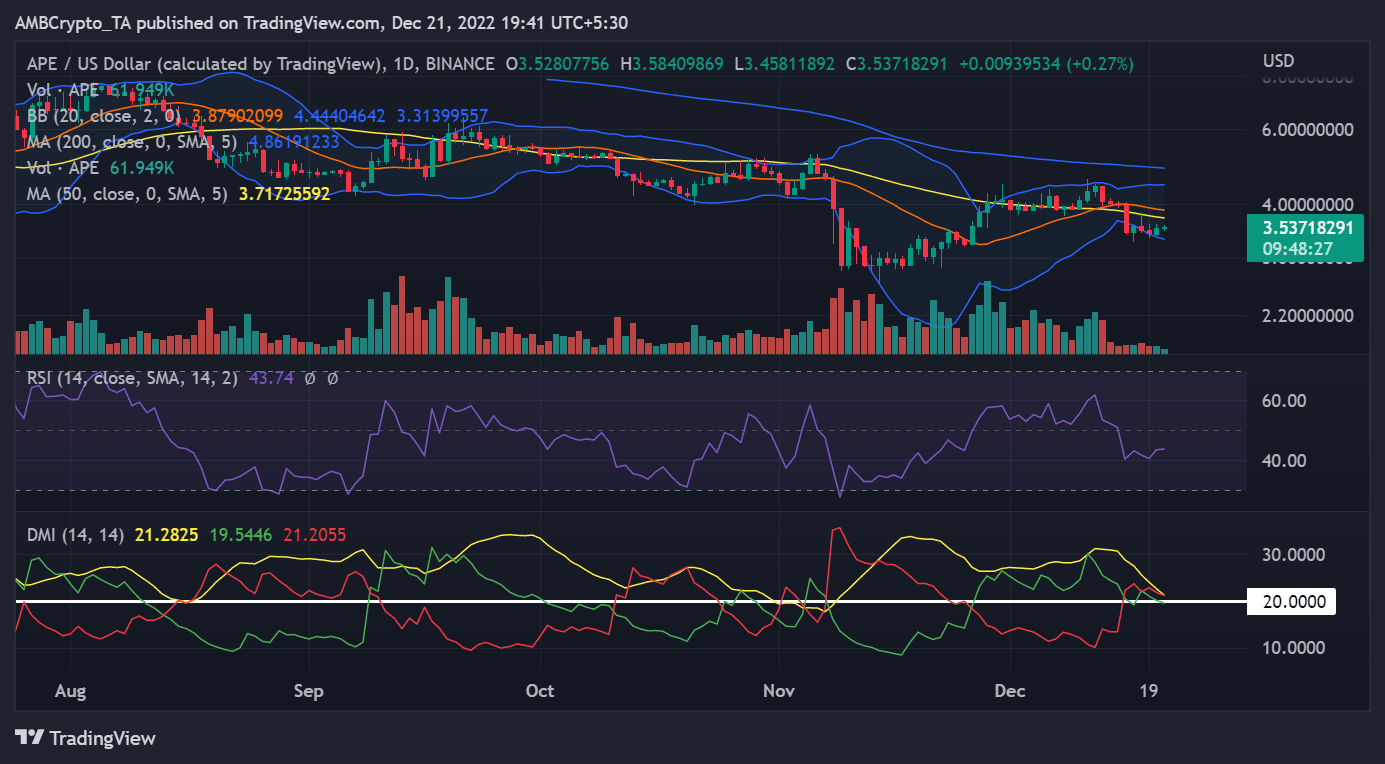Click the Nov label on the time axis
Screen dimensions: 1385x764
coord(779,691)
